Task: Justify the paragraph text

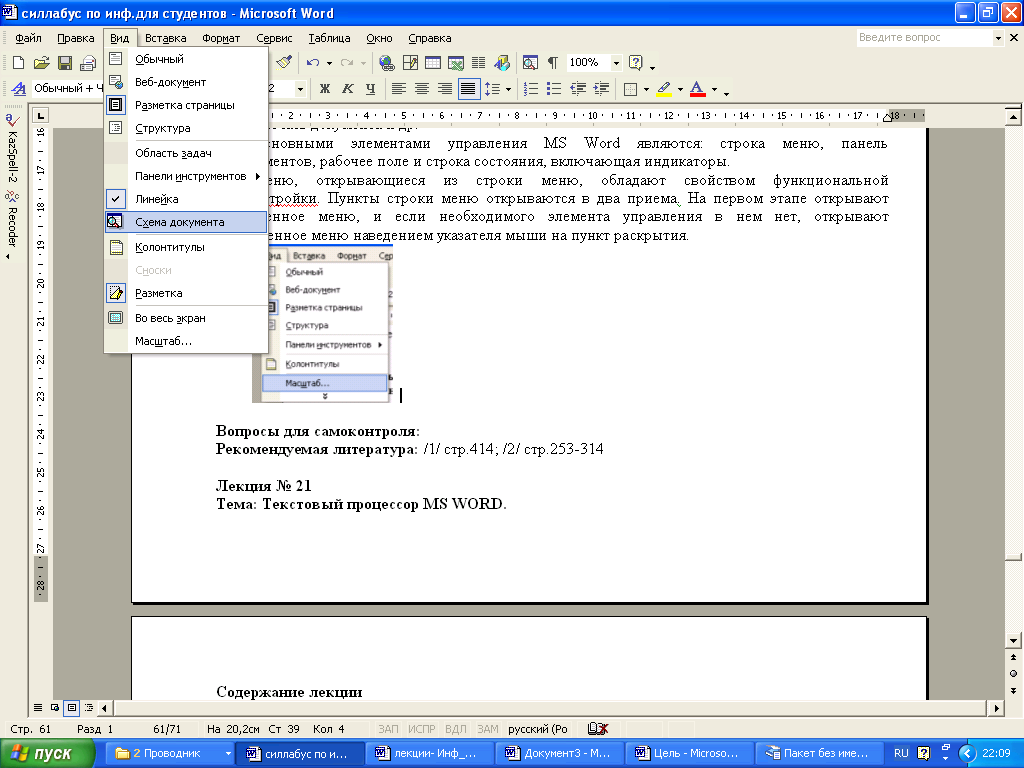Action: tap(468, 89)
